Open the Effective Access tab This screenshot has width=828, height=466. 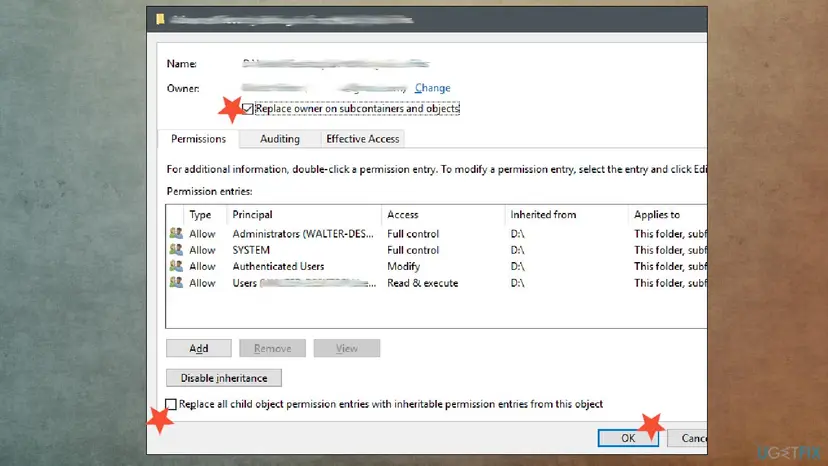[363, 139]
